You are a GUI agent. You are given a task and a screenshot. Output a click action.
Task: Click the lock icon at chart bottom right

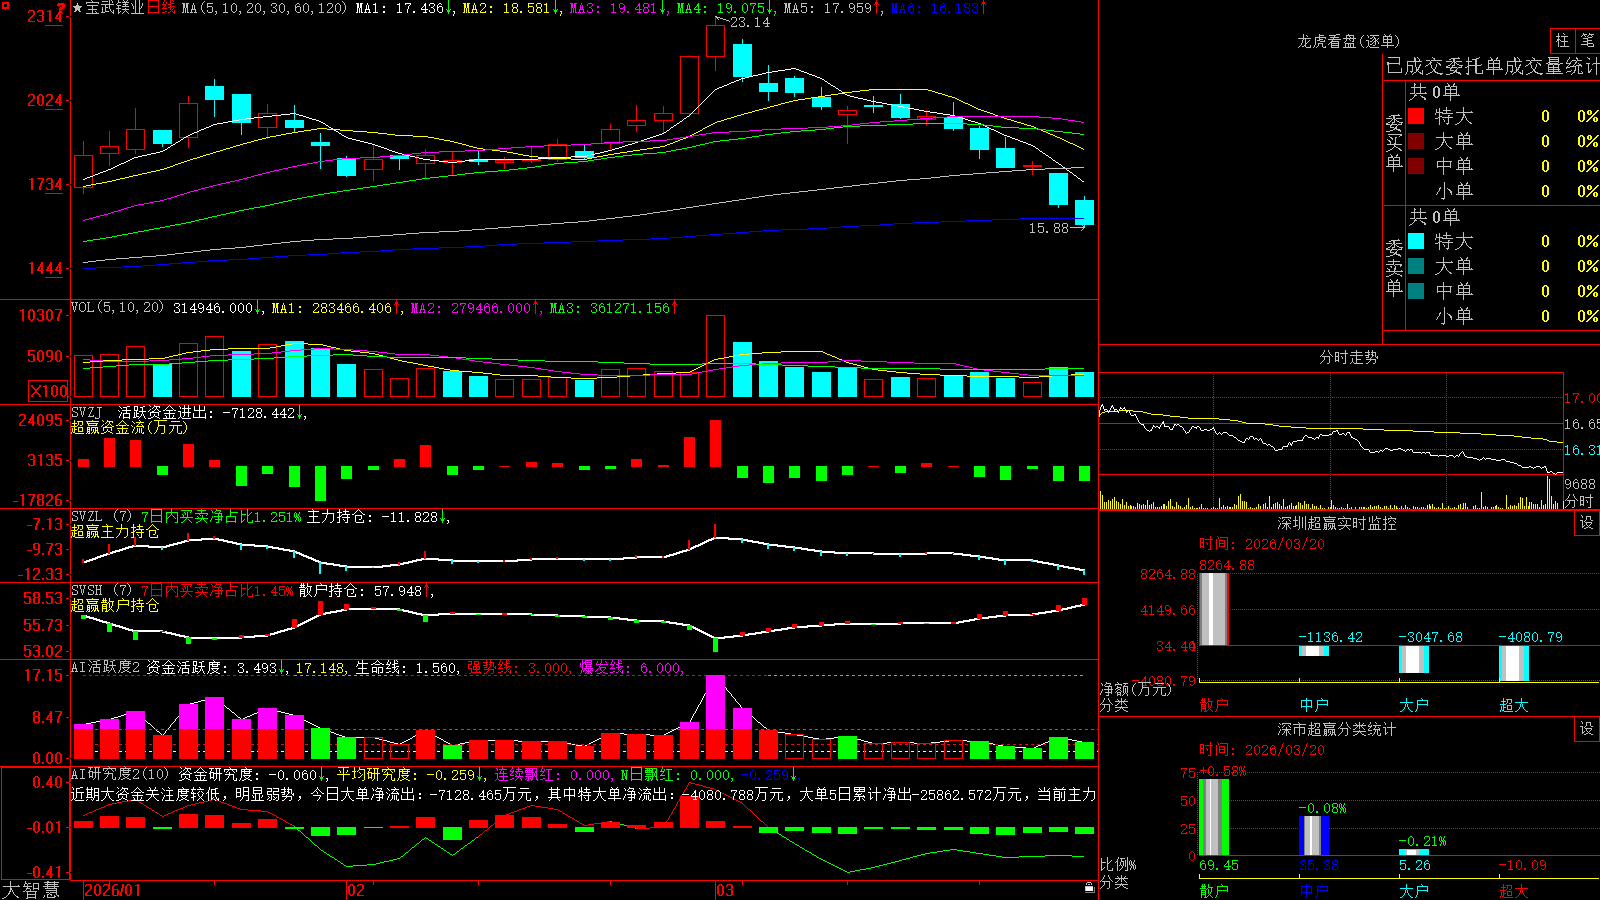(1089, 887)
